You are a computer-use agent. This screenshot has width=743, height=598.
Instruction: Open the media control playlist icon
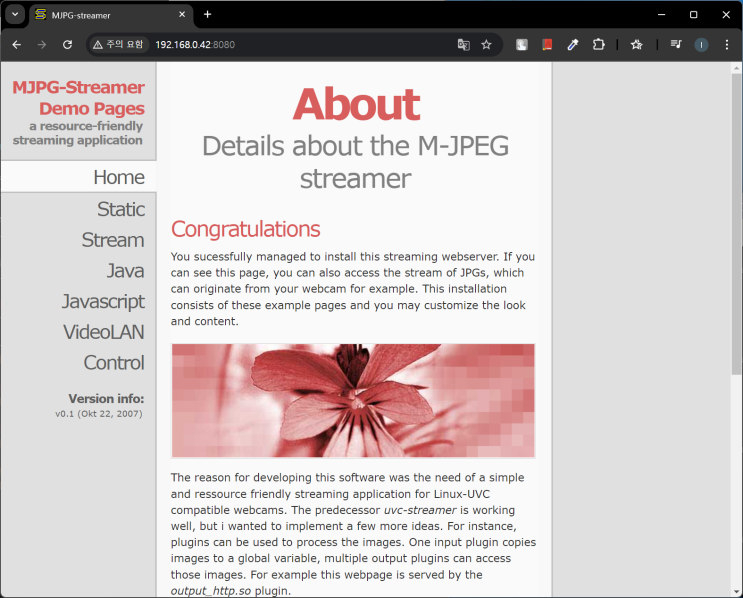(x=676, y=45)
